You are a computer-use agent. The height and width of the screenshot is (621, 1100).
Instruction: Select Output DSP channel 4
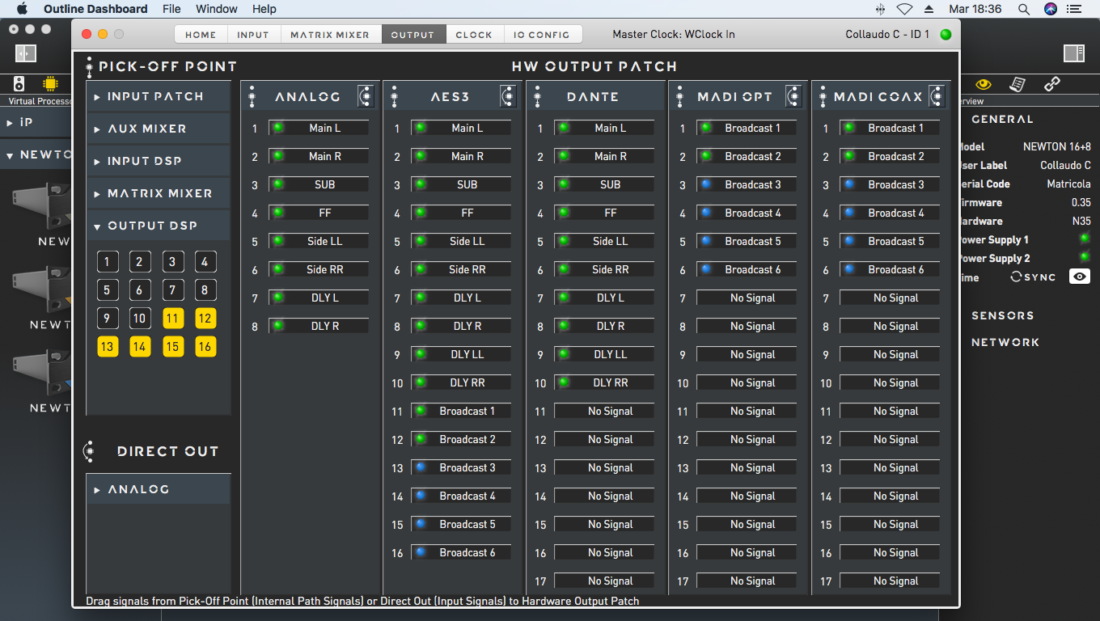(205, 262)
